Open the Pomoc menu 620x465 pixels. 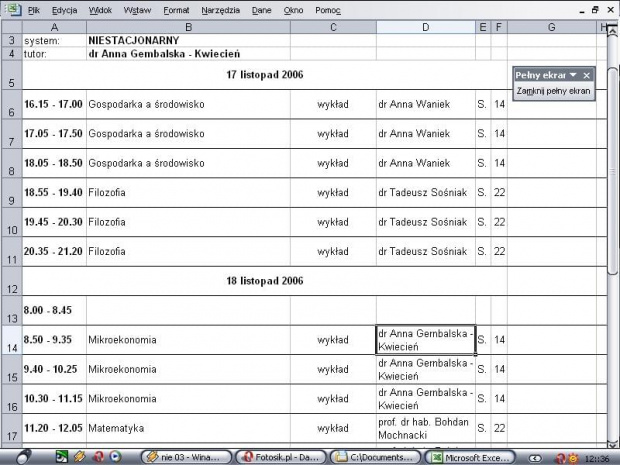327,10
